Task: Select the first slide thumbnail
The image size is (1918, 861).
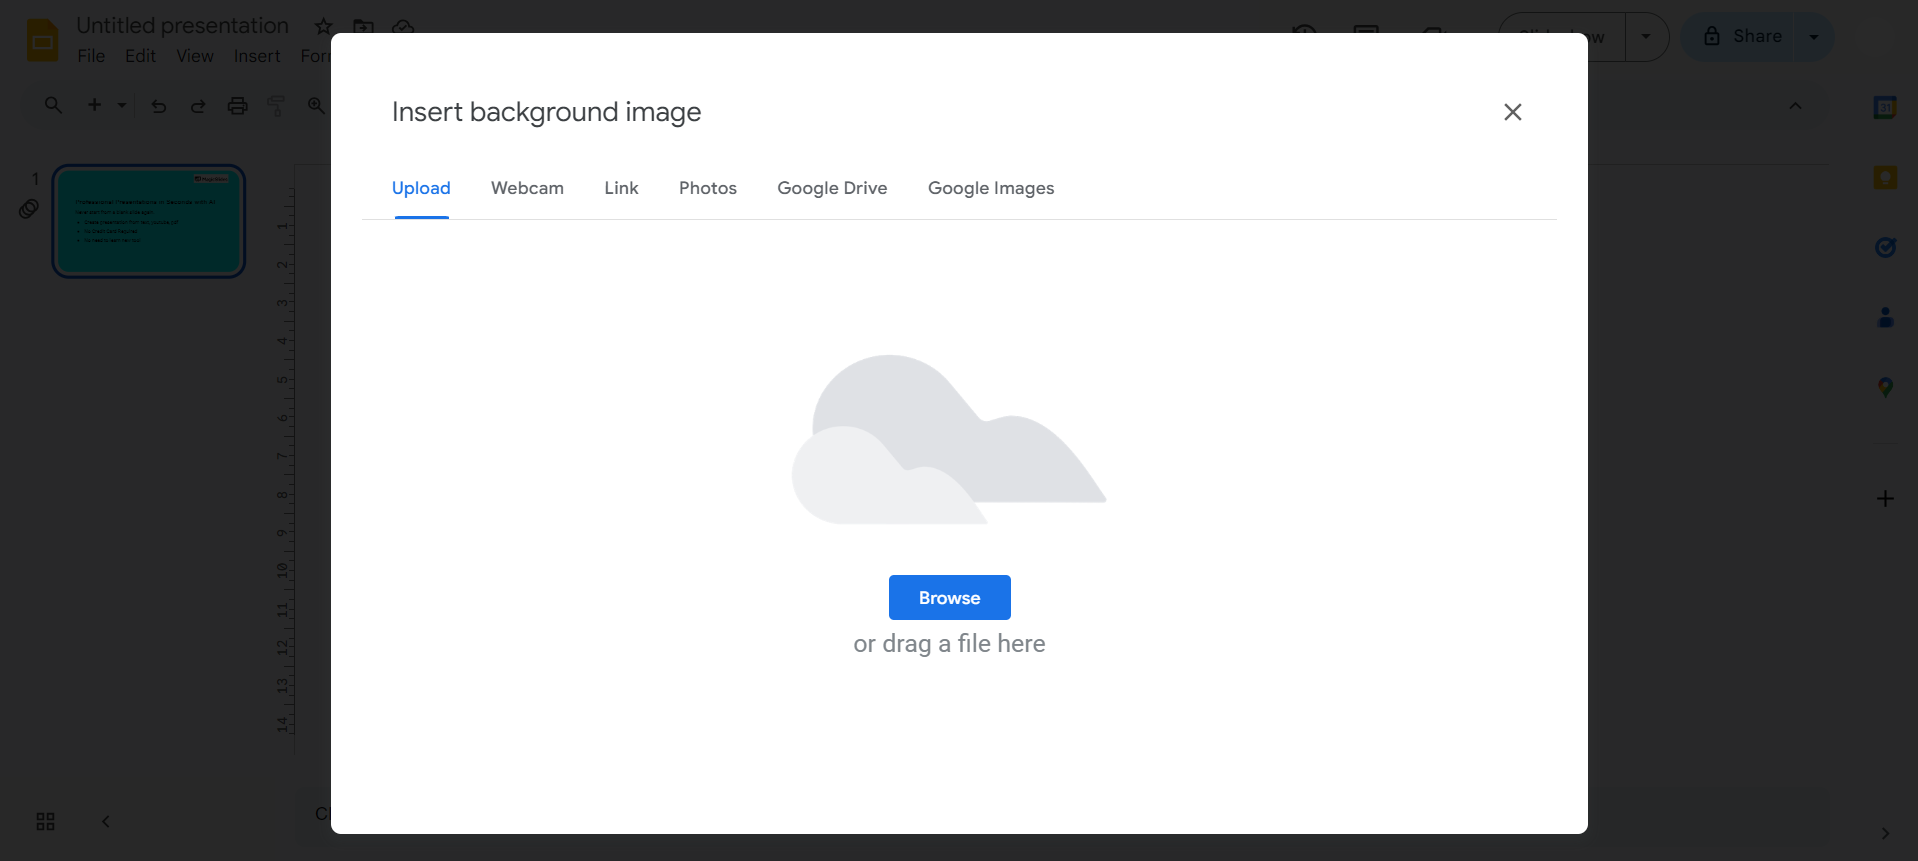Action: coord(149,221)
